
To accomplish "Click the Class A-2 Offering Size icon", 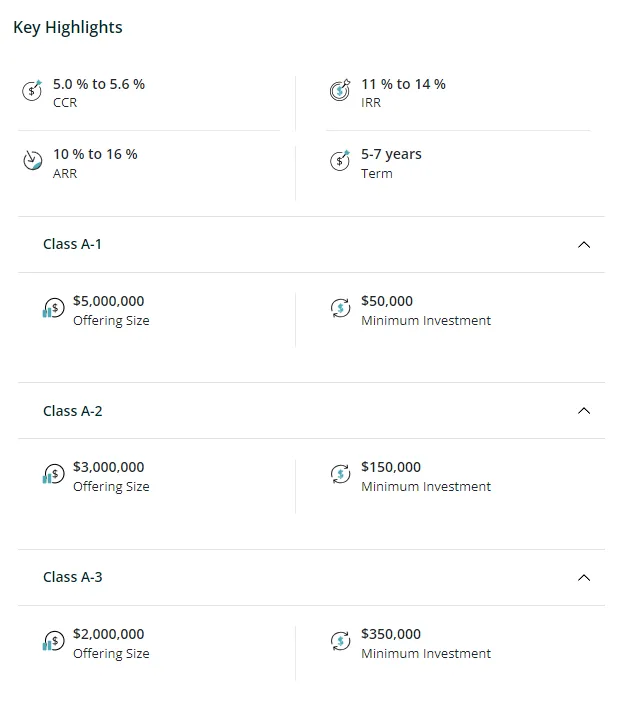I will pyautogui.click(x=52, y=474).
